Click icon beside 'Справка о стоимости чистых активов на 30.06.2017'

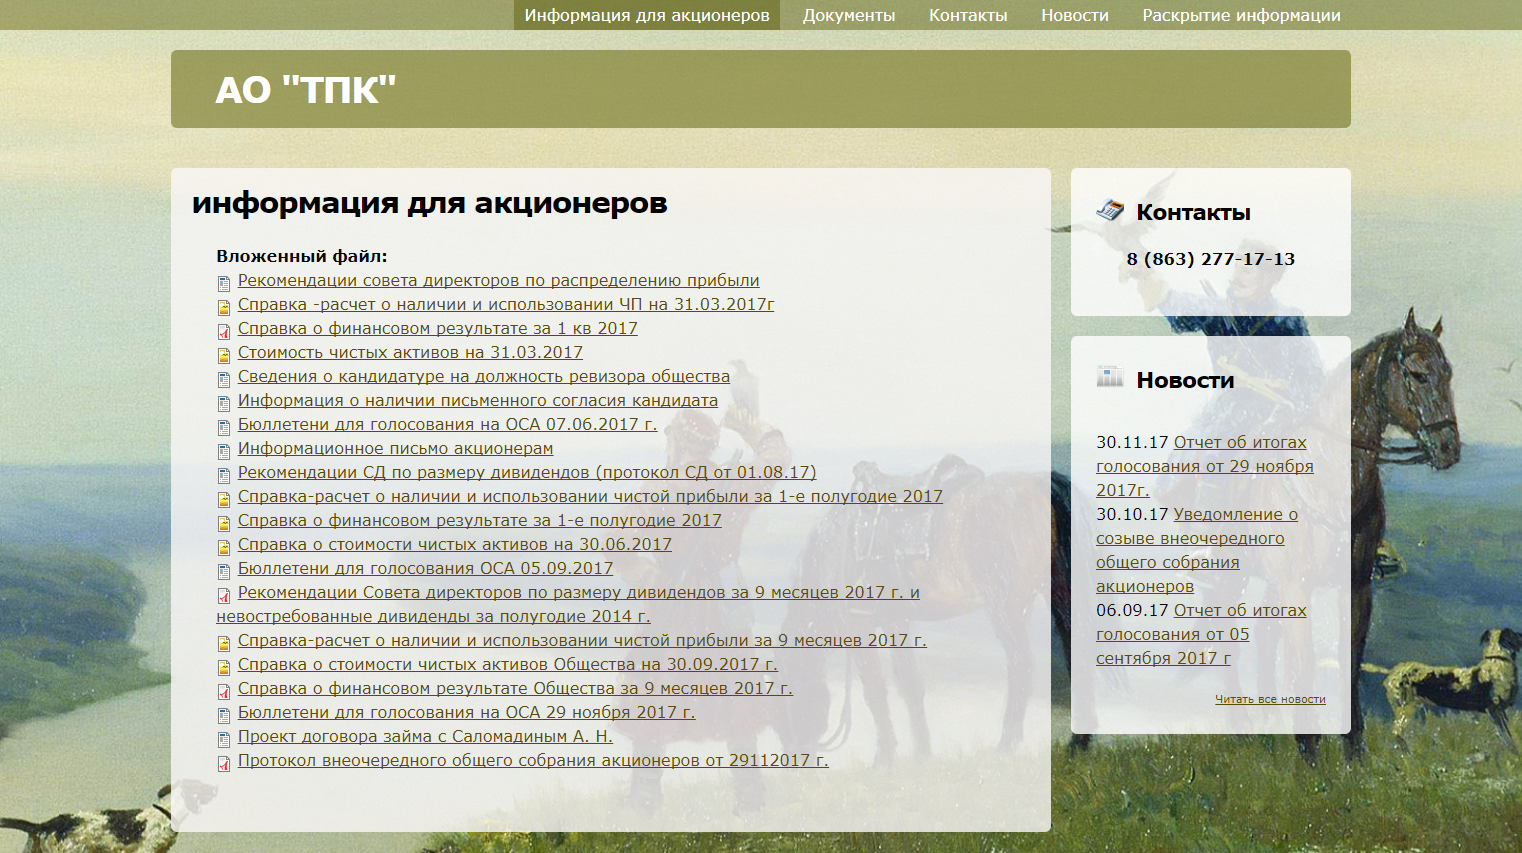[224, 547]
